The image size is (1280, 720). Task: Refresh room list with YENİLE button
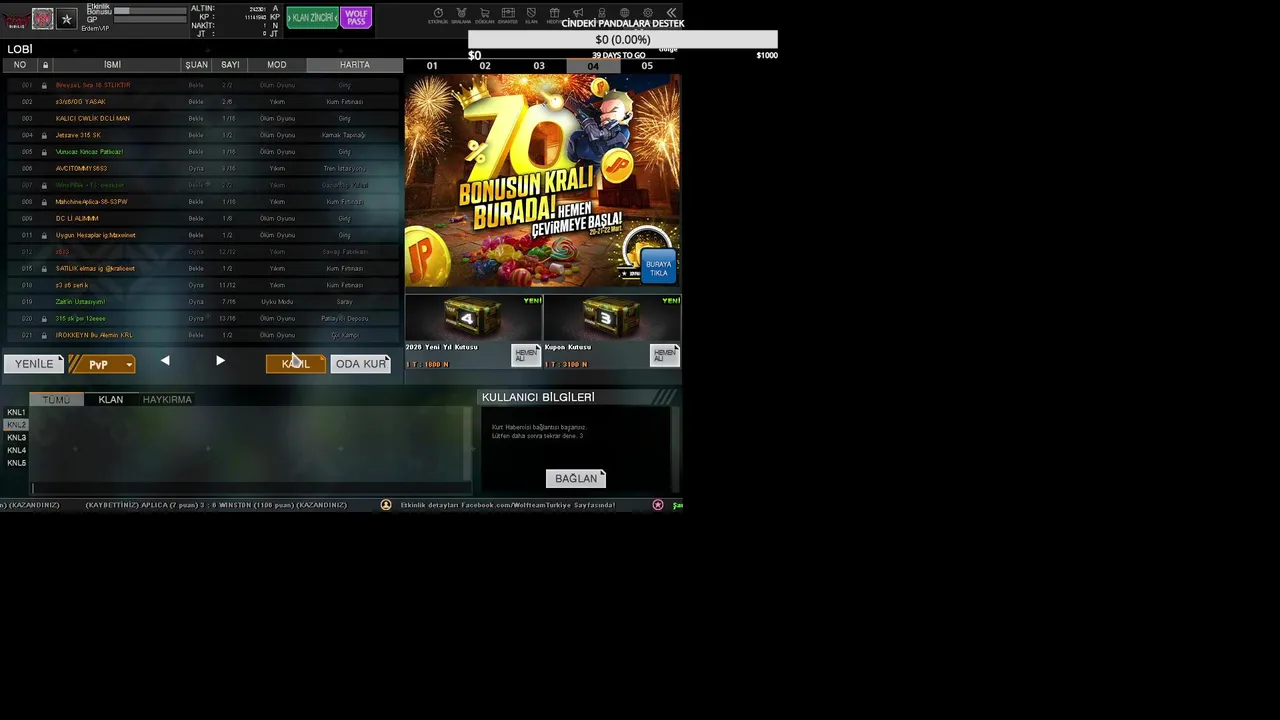pyautogui.click(x=34, y=364)
